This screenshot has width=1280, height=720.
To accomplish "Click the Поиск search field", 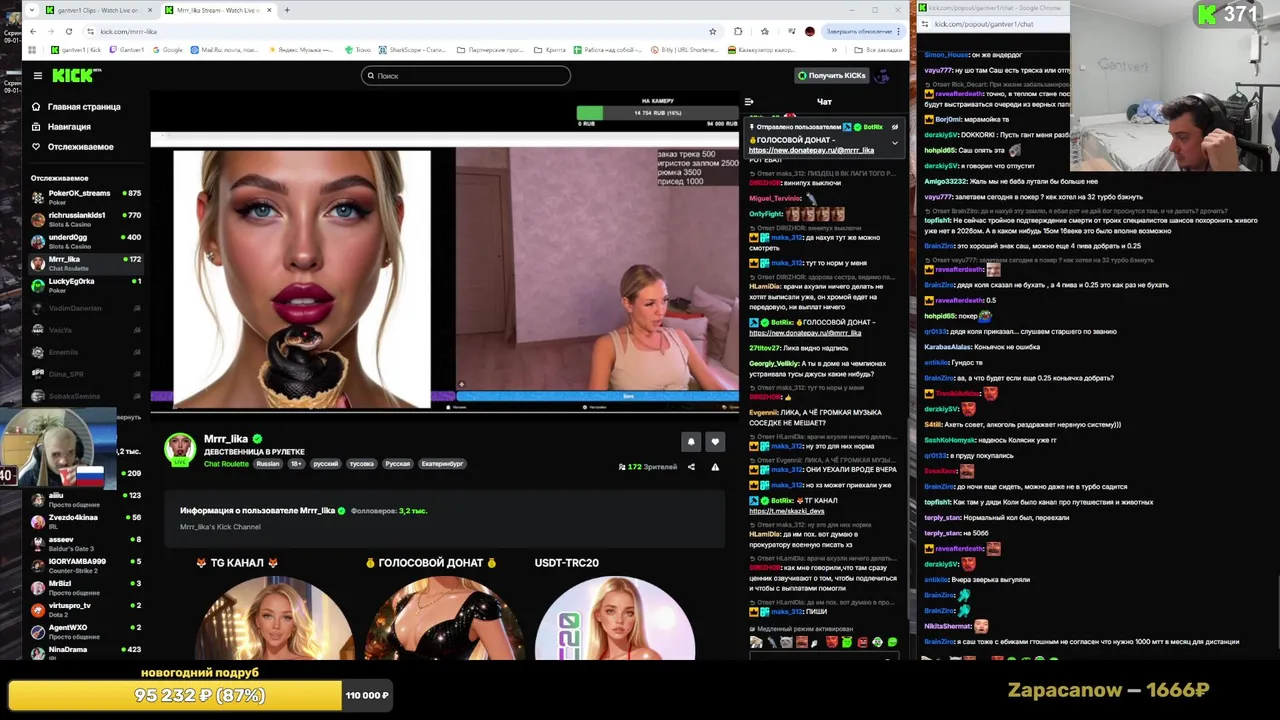I will point(466,75).
